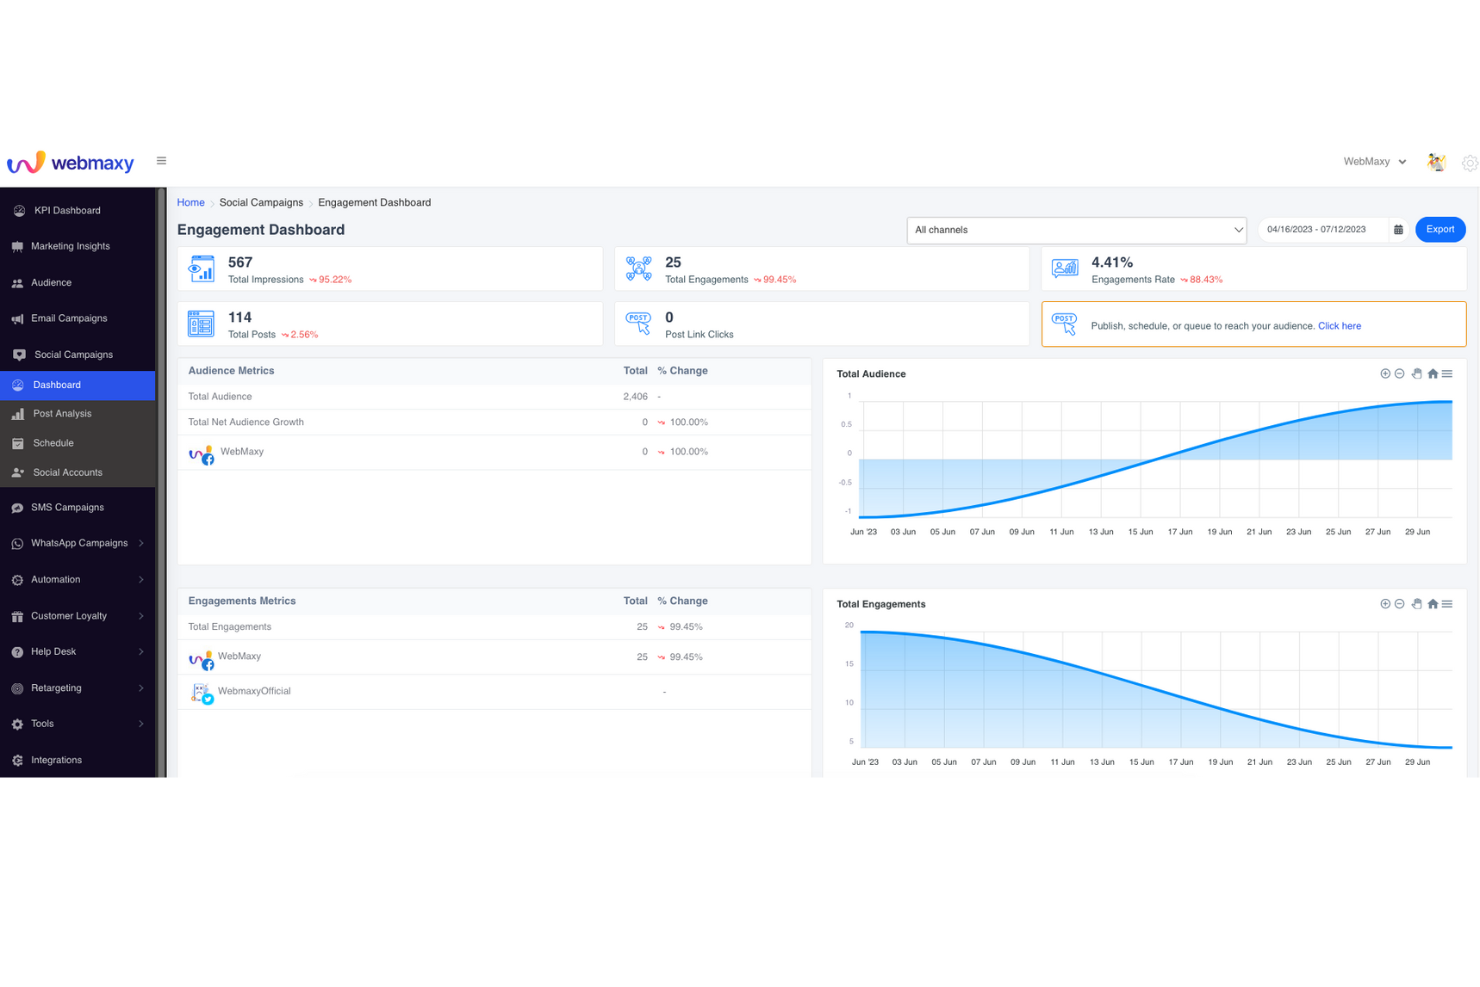Click WebmaxyOfficial Twitter account icon
This screenshot has height=987, width=1480.
pyautogui.click(x=202, y=694)
